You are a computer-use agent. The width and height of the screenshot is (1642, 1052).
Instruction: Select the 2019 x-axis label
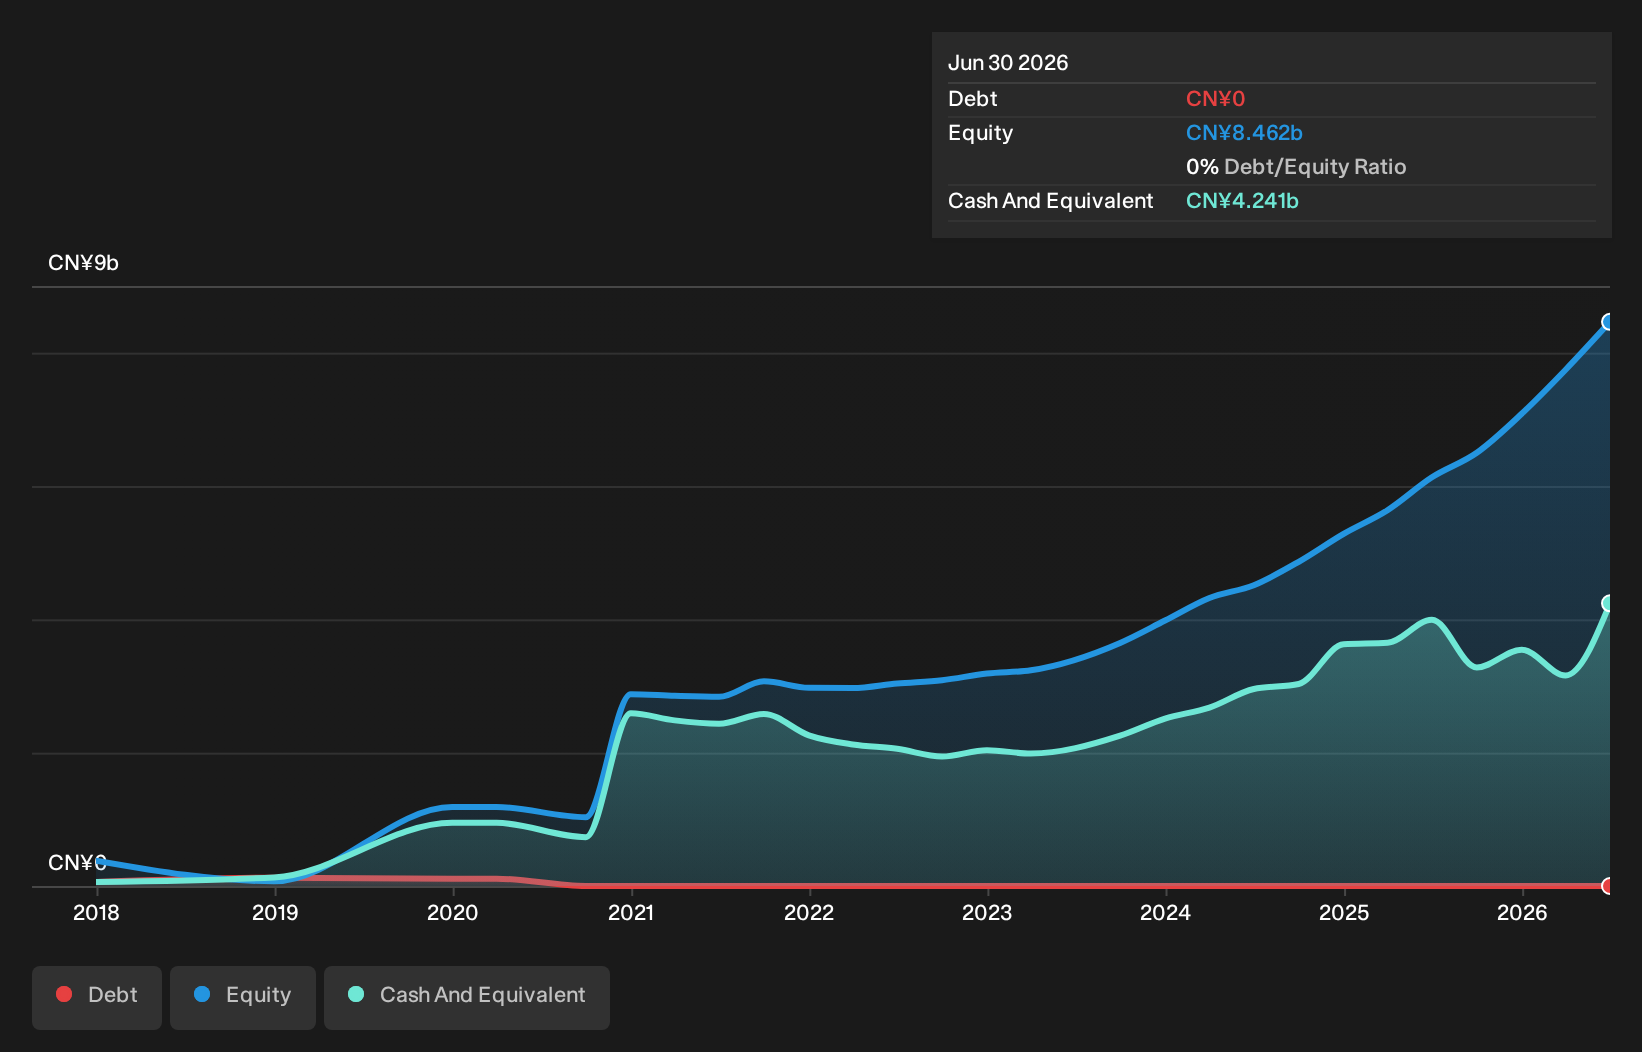click(275, 912)
